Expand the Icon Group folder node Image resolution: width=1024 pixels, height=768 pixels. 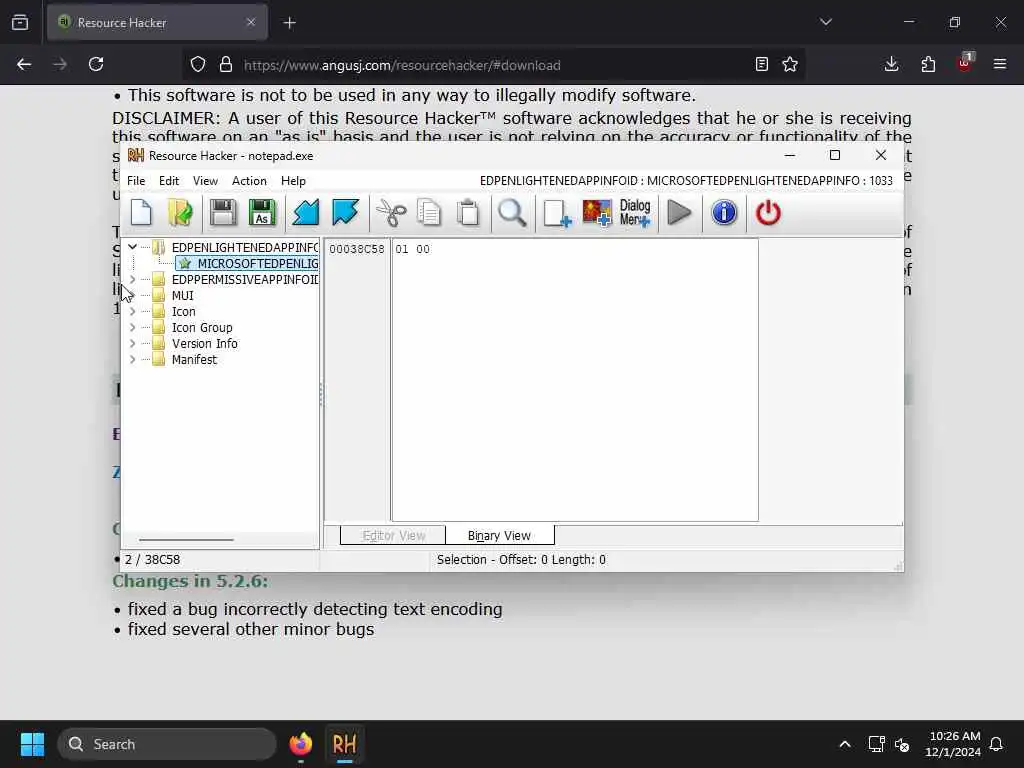(133, 327)
